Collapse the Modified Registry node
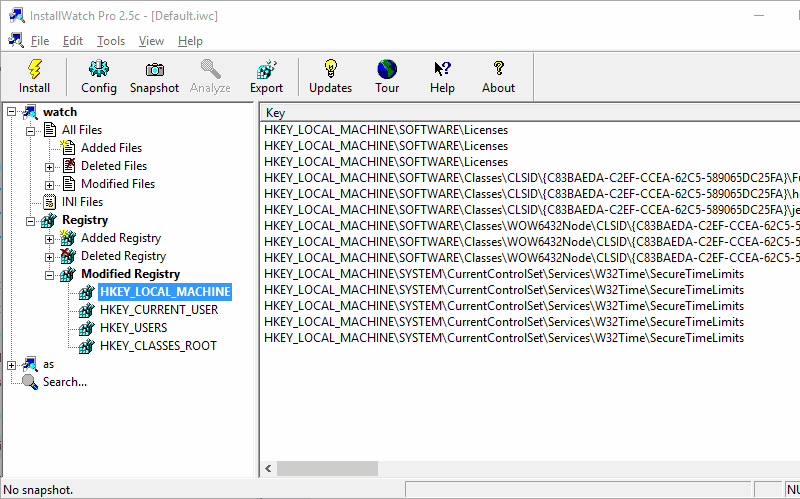The image size is (800, 499). pyautogui.click(x=49, y=276)
